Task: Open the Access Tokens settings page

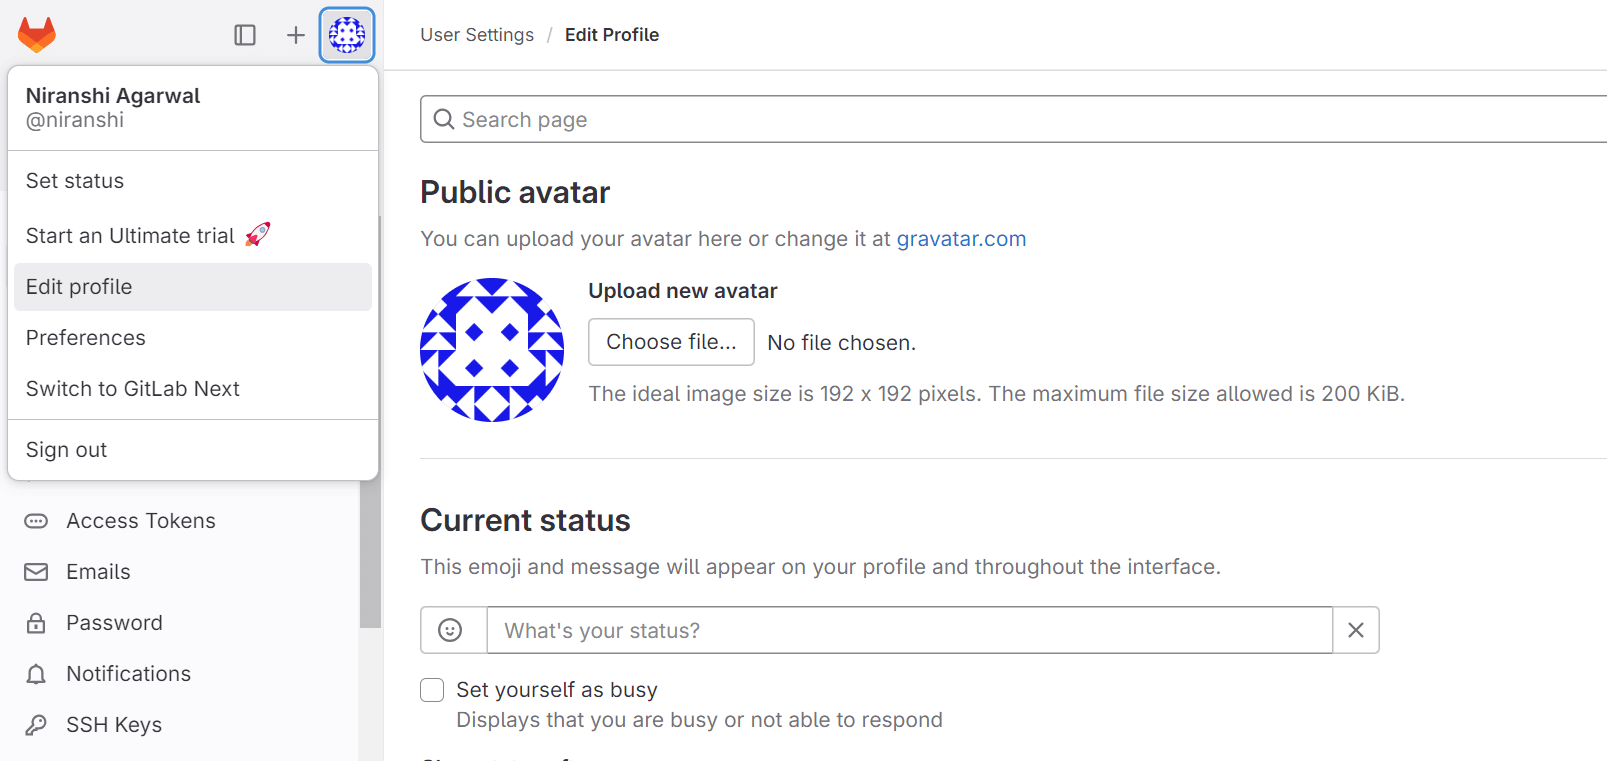Action: 141,521
